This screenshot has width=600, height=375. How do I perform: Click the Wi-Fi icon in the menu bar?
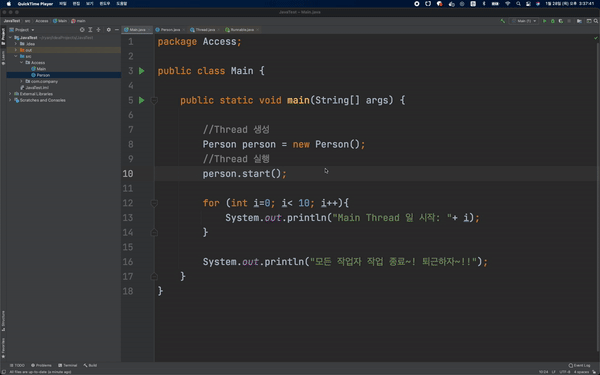pyautogui.click(x=508, y=4)
